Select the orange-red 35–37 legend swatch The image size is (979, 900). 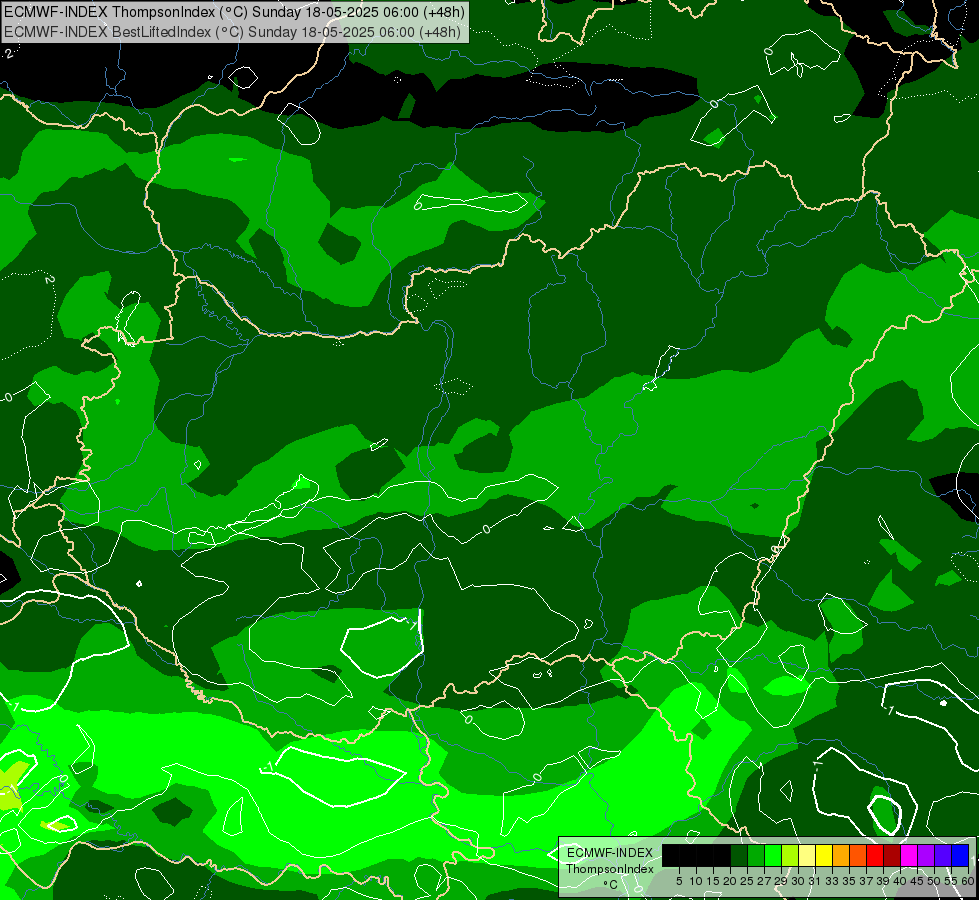tap(858, 856)
